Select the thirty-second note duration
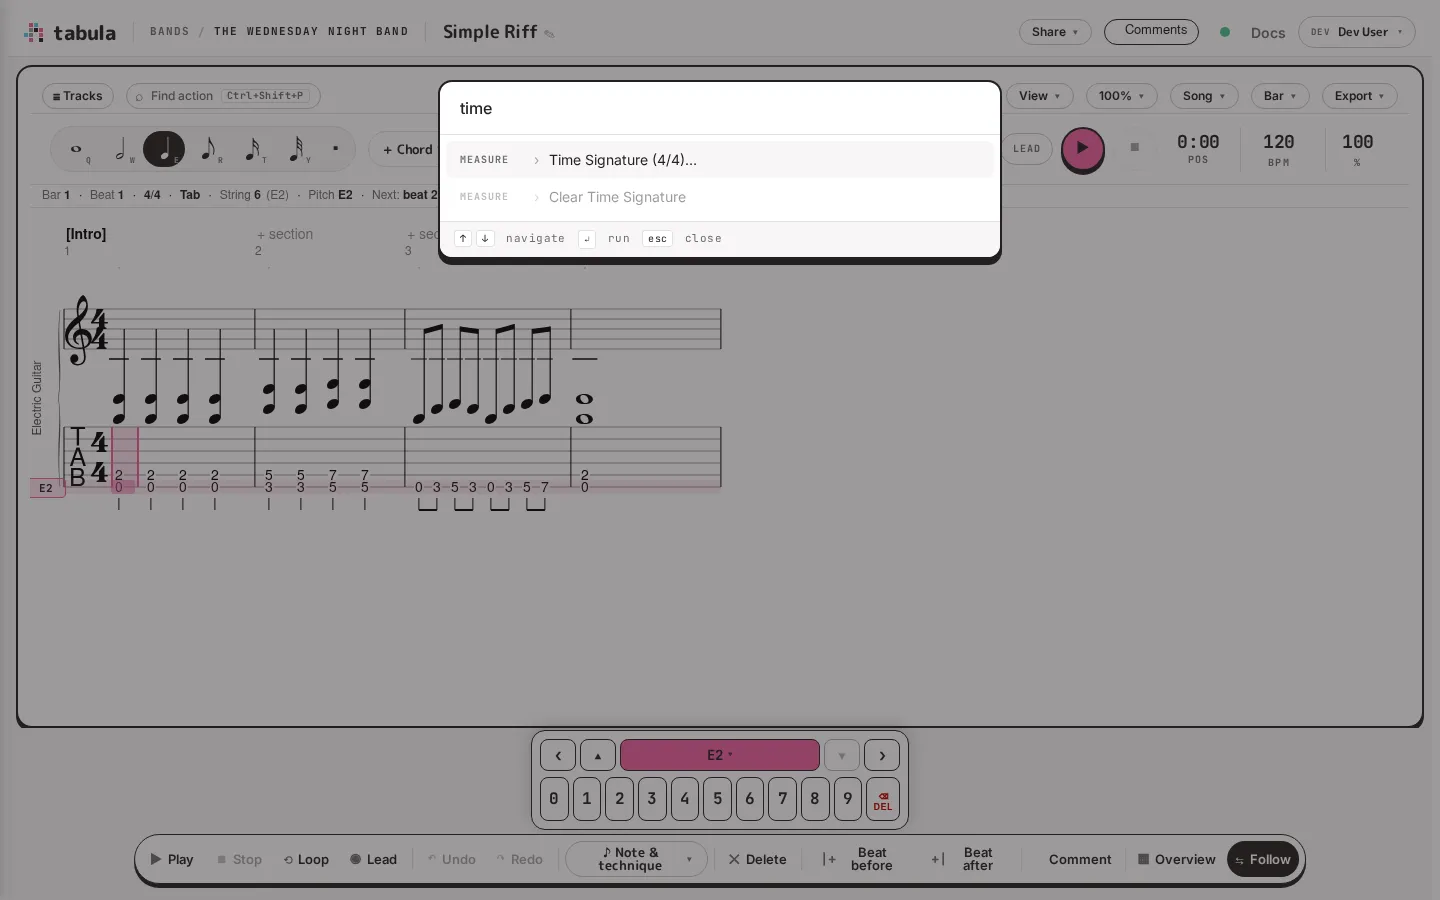This screenshot has width=1440, height=900. coord(296,150)
